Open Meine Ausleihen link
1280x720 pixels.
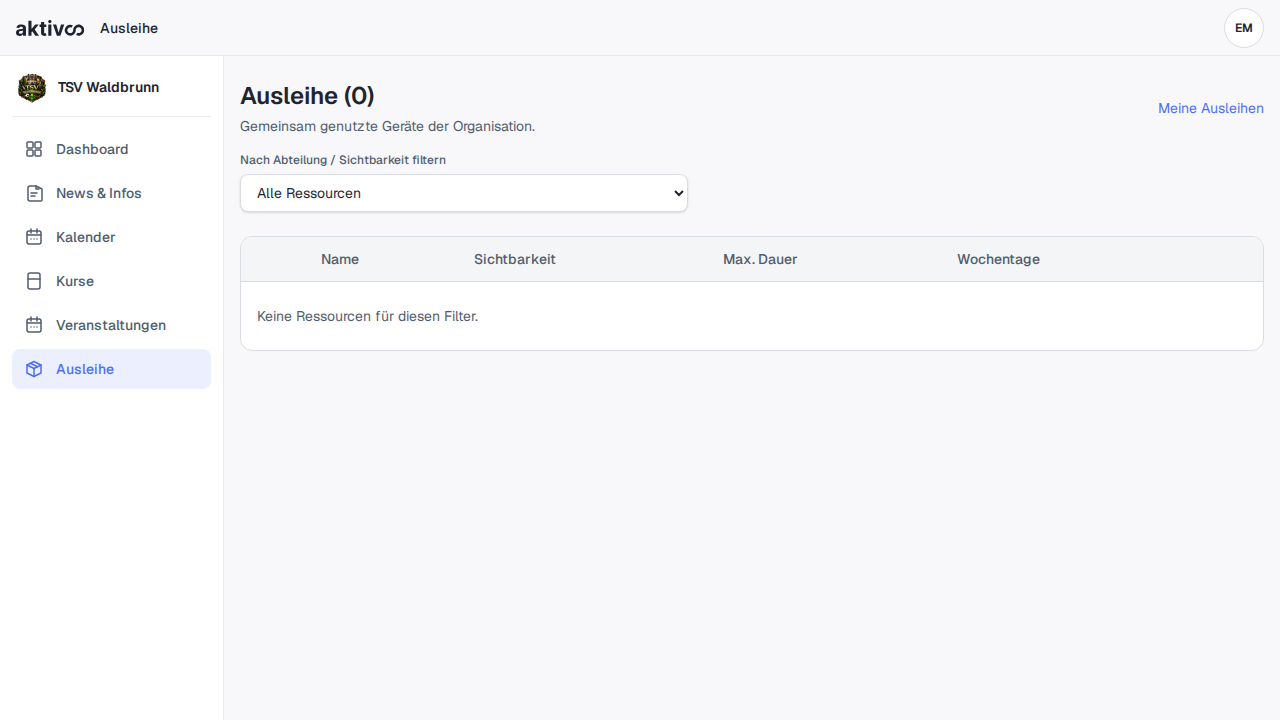(1211, 108)
